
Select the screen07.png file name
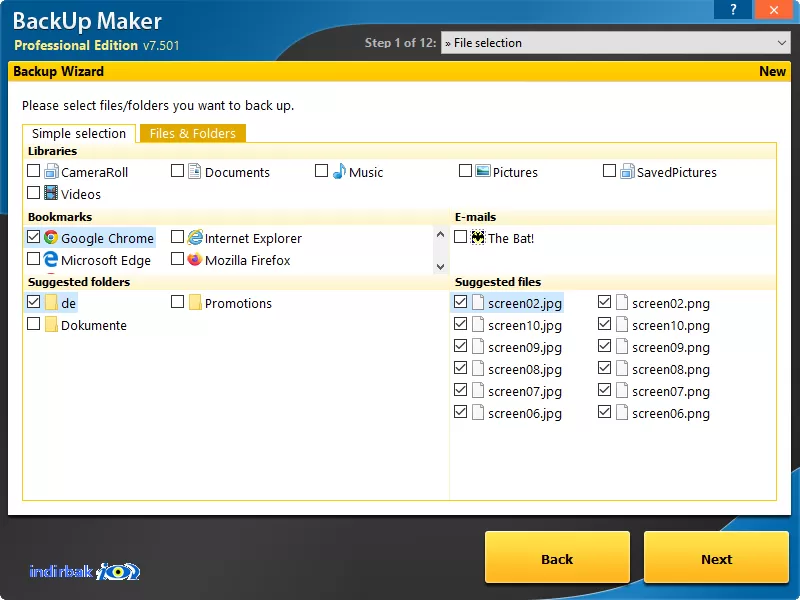point(670,391)
